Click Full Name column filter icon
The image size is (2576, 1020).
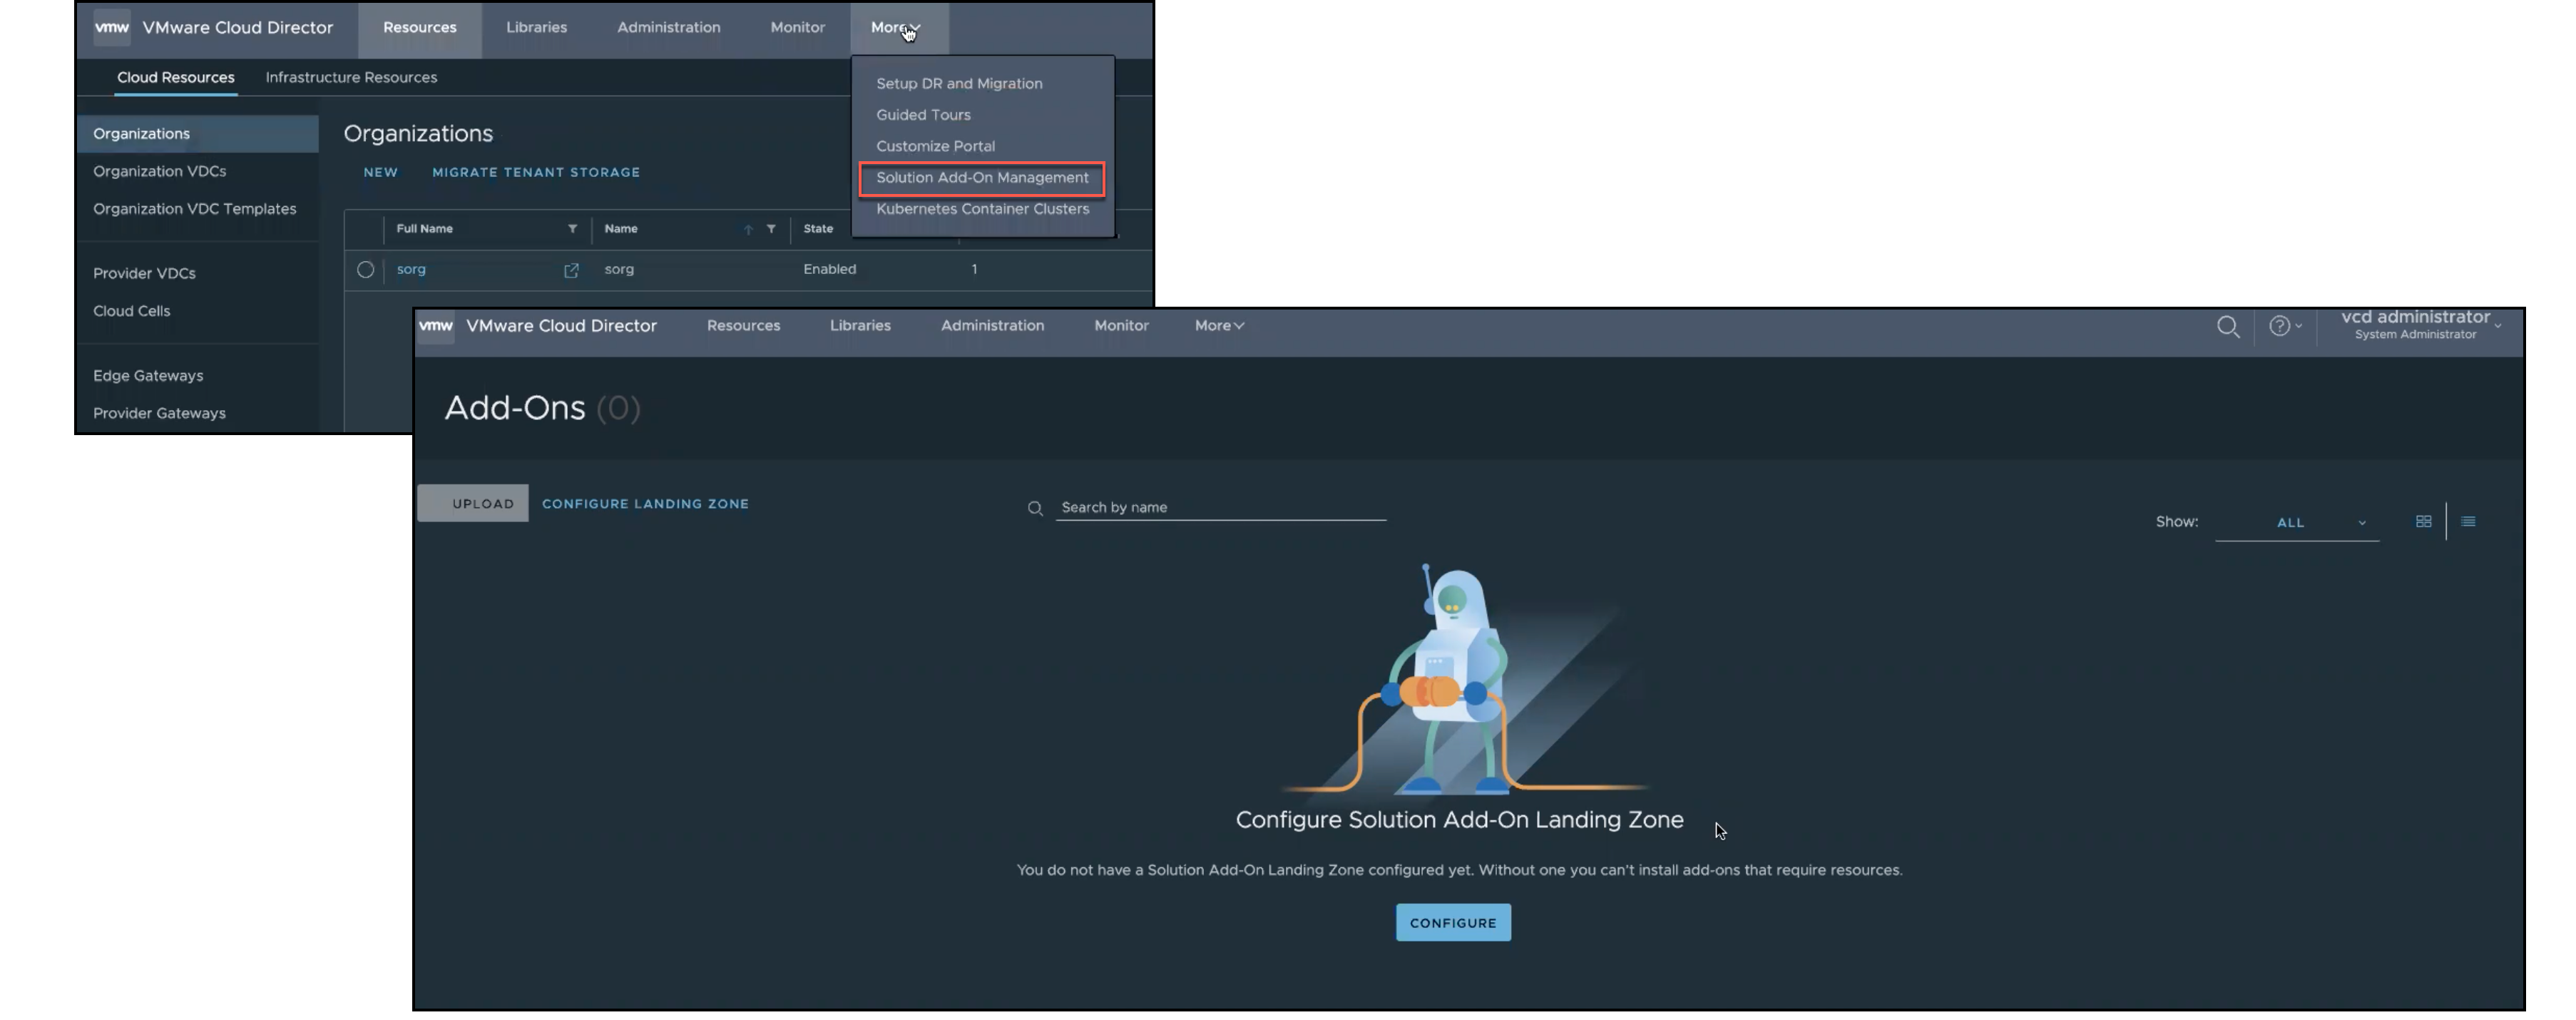click(572, 229)
